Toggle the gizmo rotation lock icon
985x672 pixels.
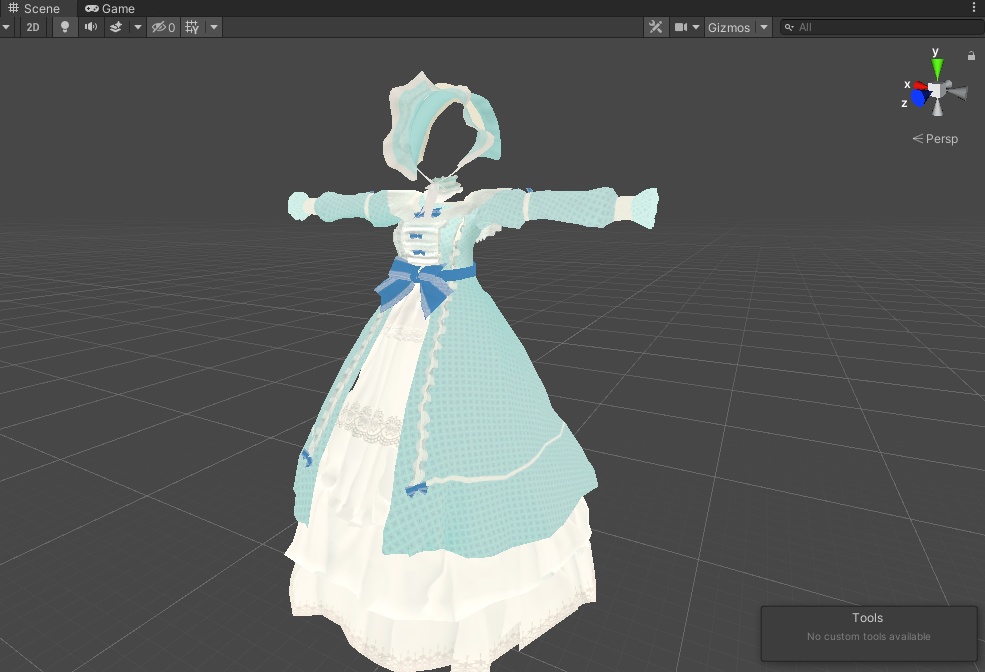pyautogui.click(x=971, y=55)
